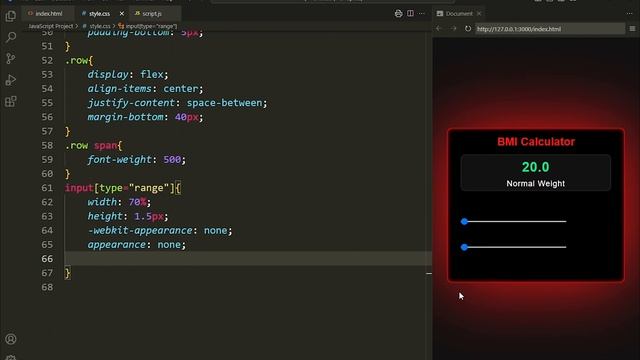
Task: Click line number 52
Action: (x=47, y=60)
